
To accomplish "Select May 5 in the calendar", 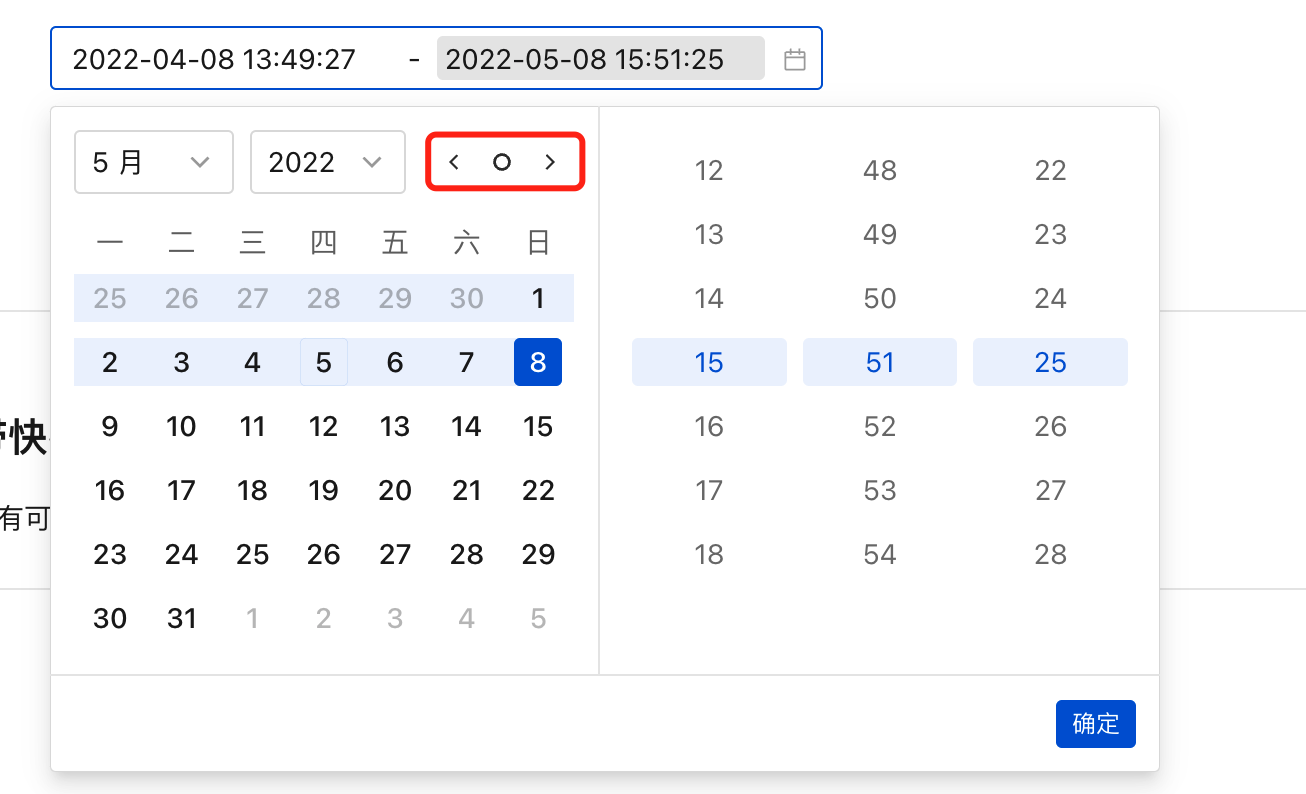I will (324, 362).
